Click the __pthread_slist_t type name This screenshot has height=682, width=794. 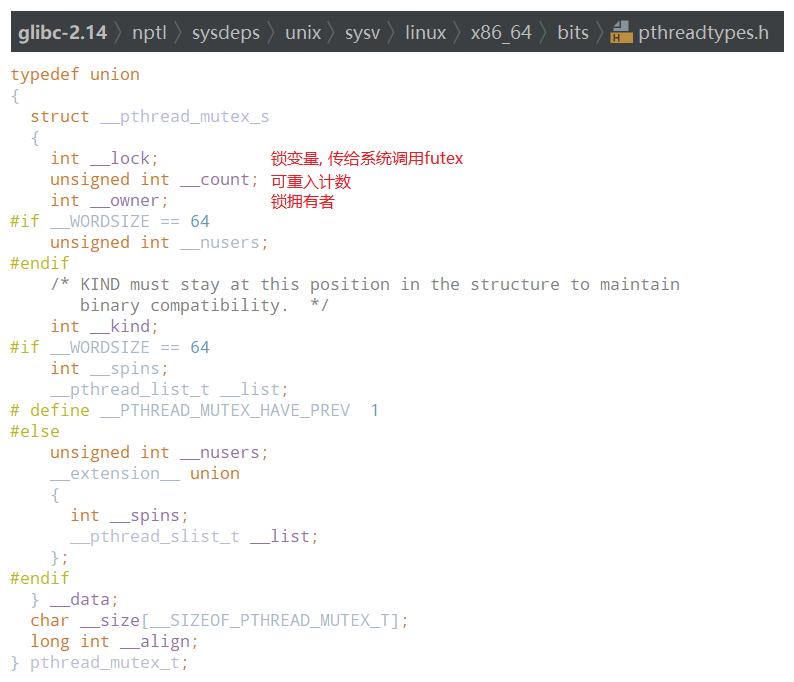(154, 537)
